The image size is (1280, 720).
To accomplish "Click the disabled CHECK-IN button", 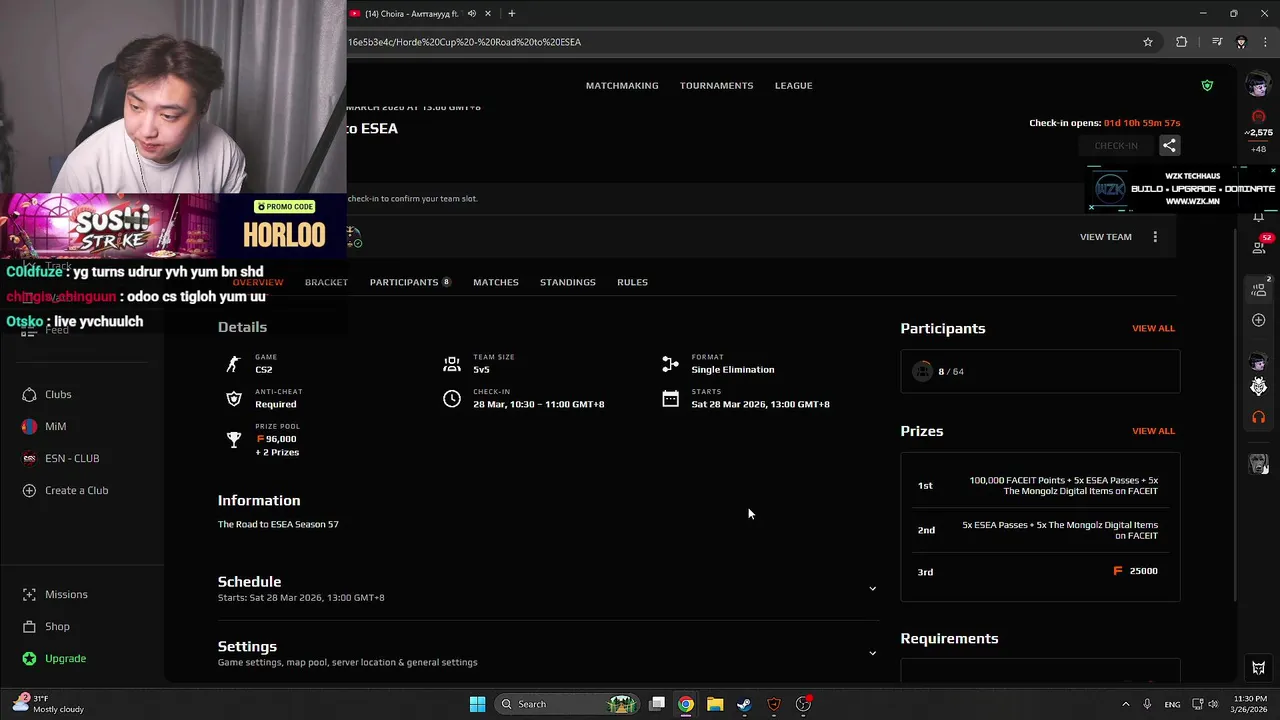I will [x=1116, y=146].
